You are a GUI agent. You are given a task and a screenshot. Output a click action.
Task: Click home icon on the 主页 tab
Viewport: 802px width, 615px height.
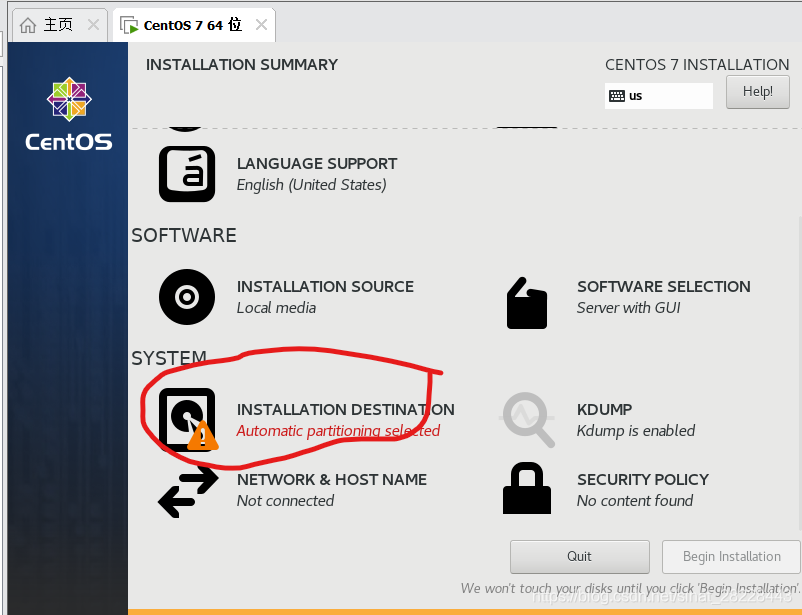click(x=28, y=25)
